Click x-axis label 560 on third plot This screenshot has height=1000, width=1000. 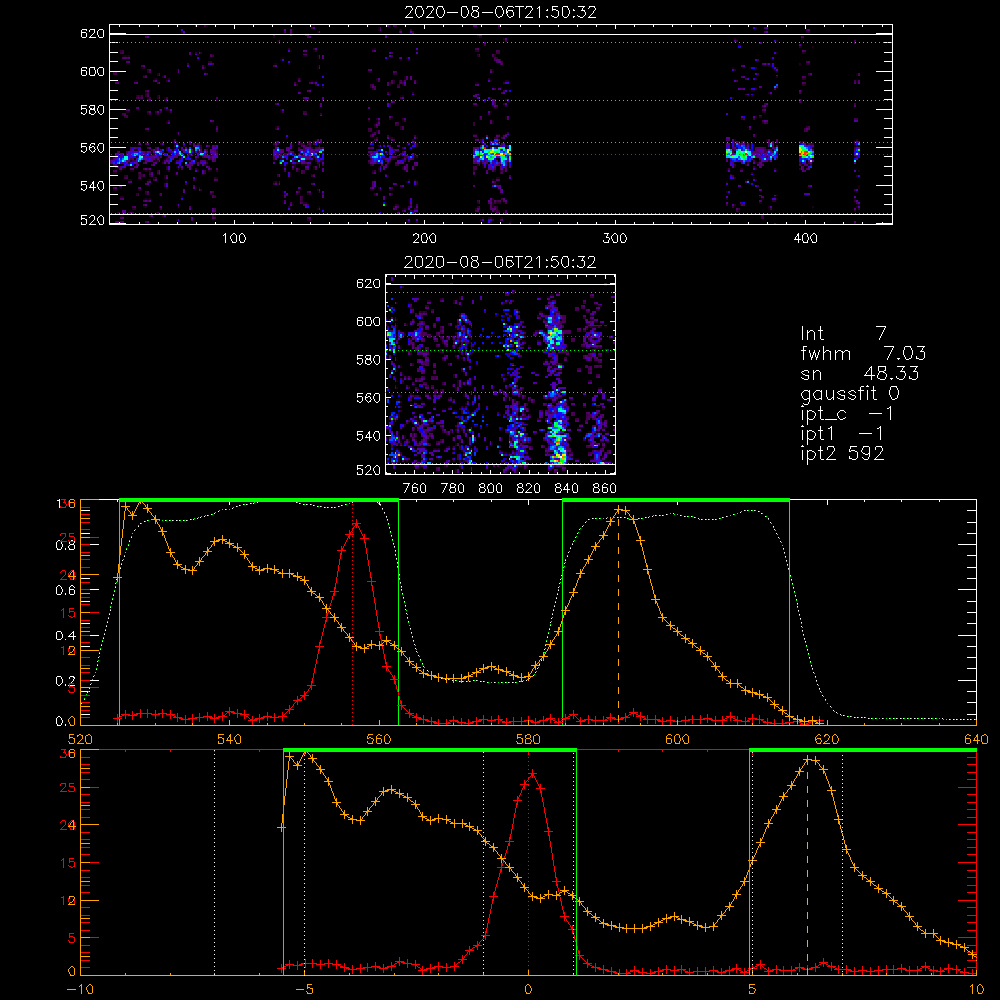(x=379, y=740)
